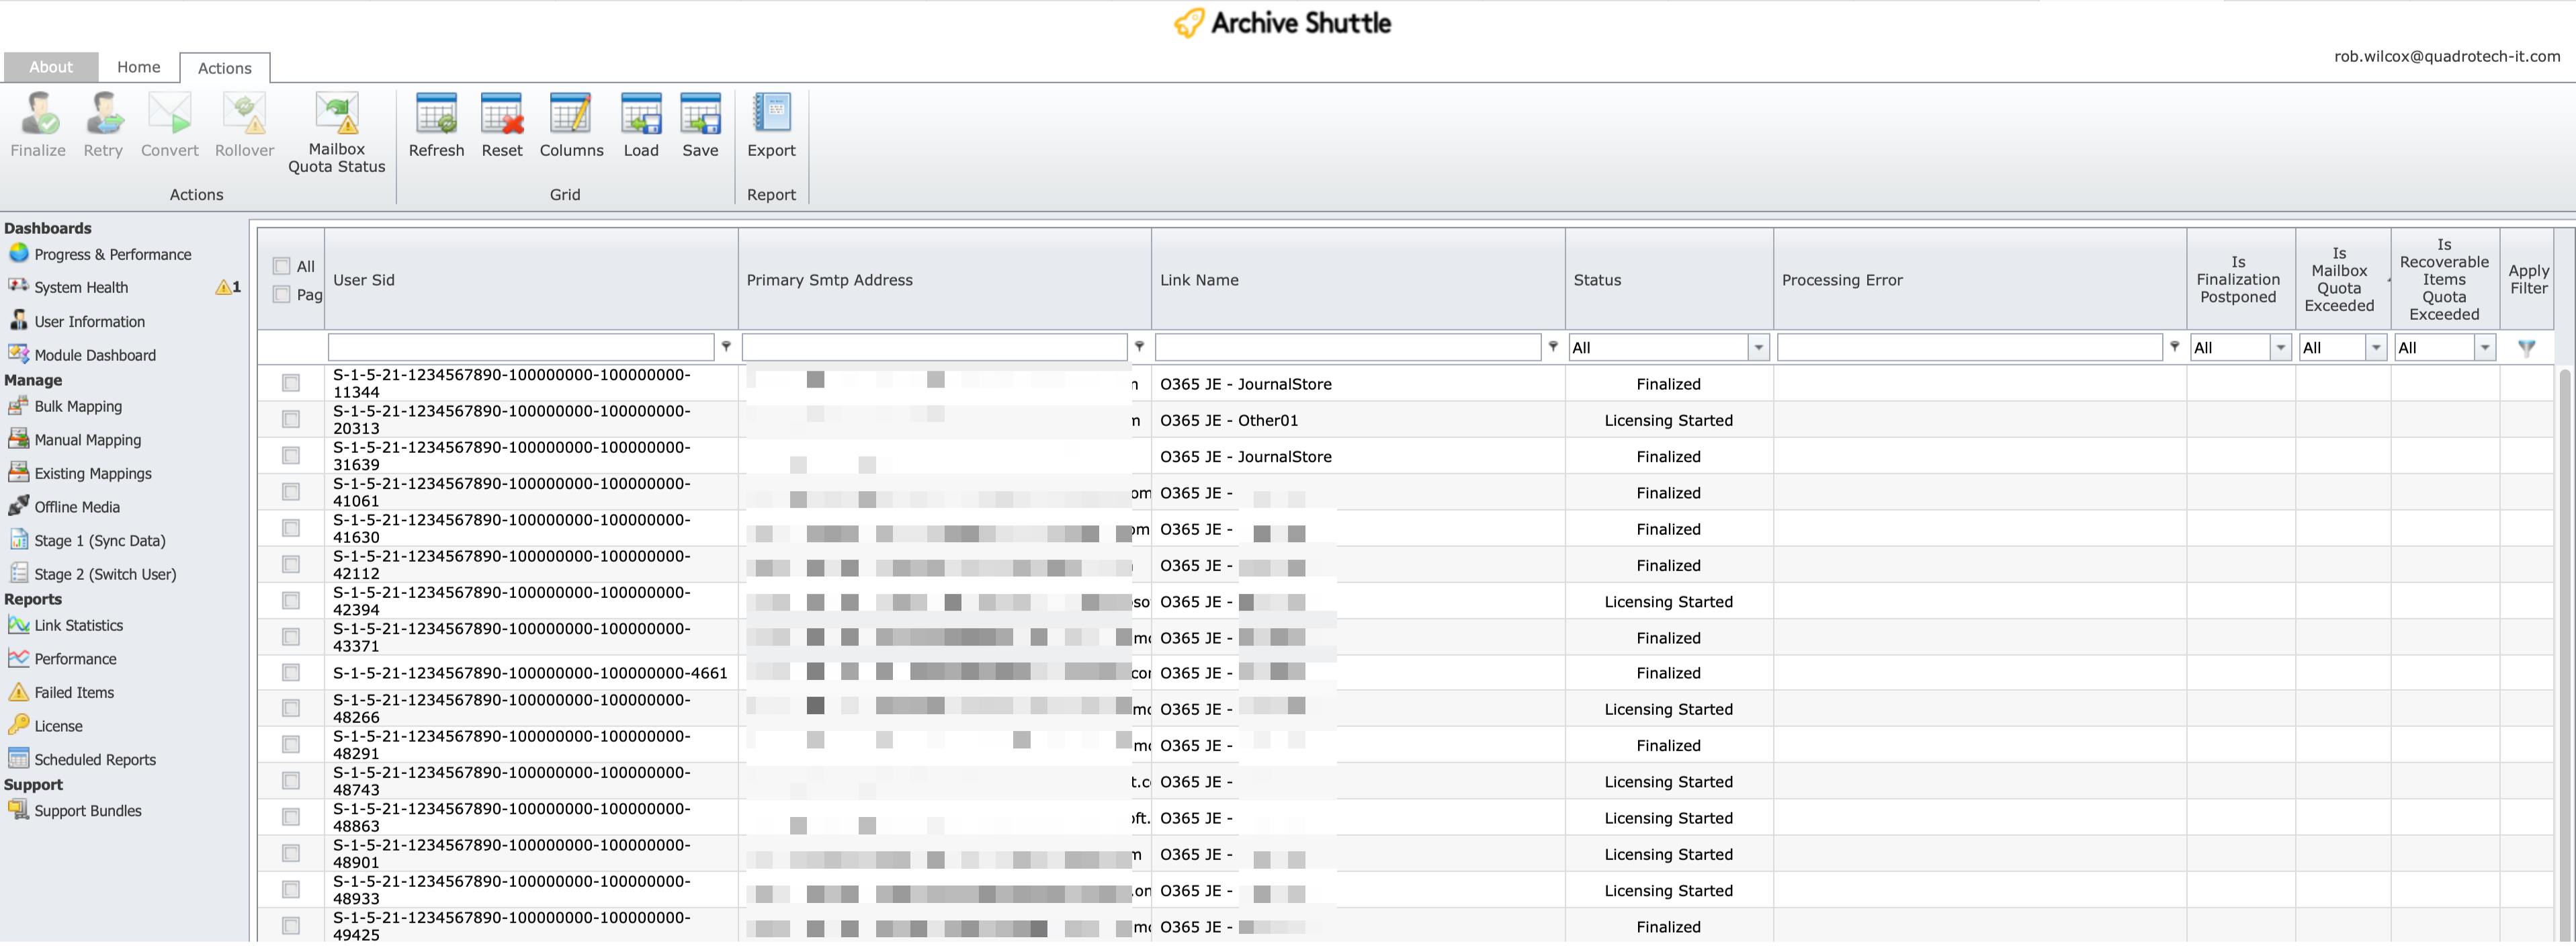Image resolution: width=2576 pixels, height=948 pixels.
Task: Check the All selection checkbox
Action: click(282, 266)
